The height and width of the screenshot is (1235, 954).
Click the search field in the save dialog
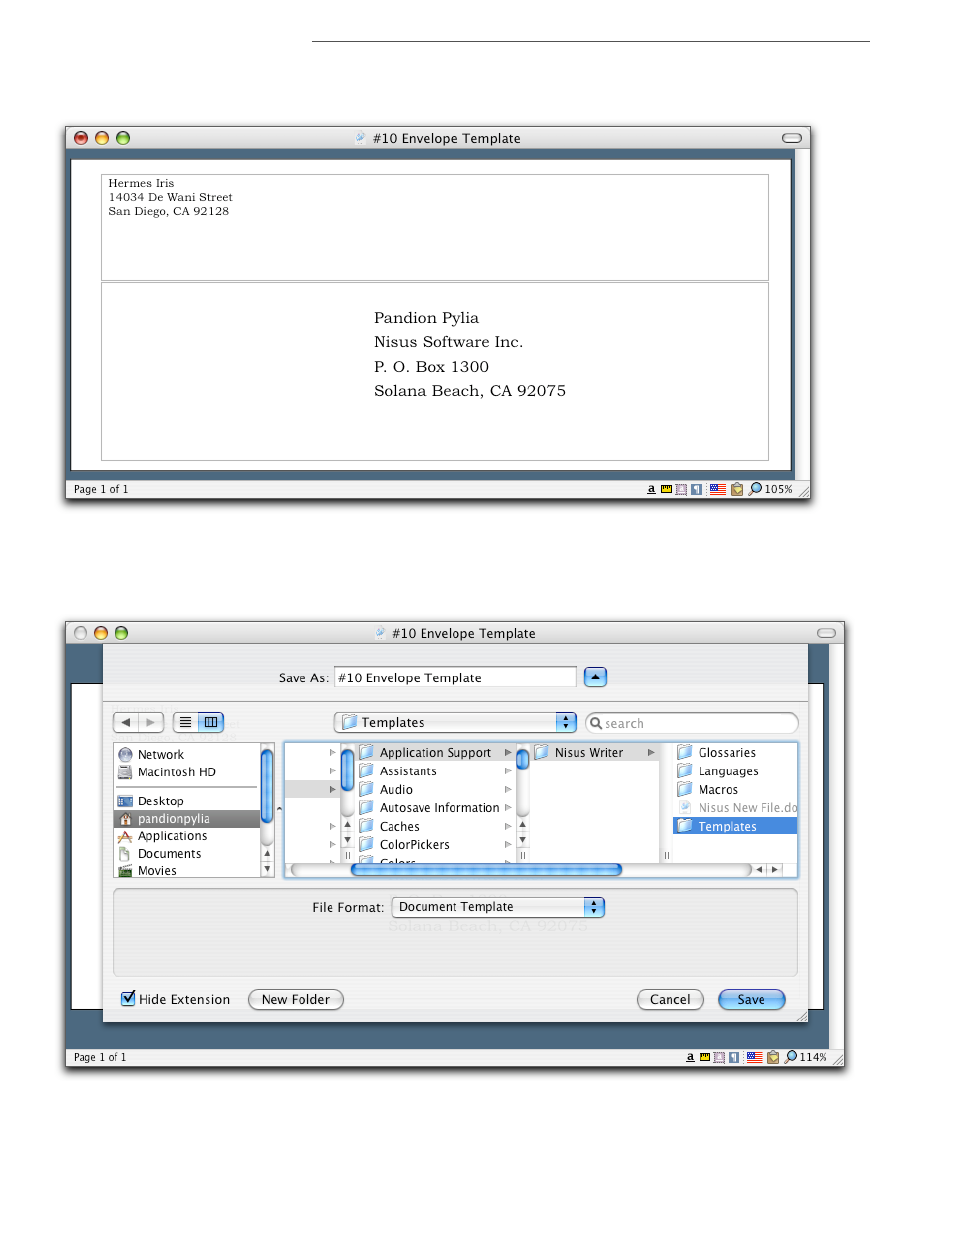pyautogui.click(x=692, y=722)
